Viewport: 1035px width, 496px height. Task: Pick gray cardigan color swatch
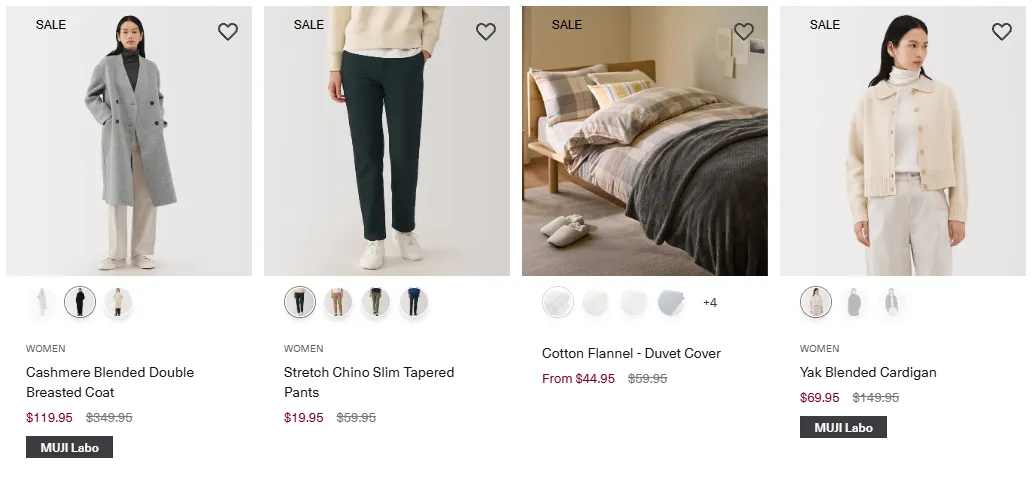coord(853,302)
